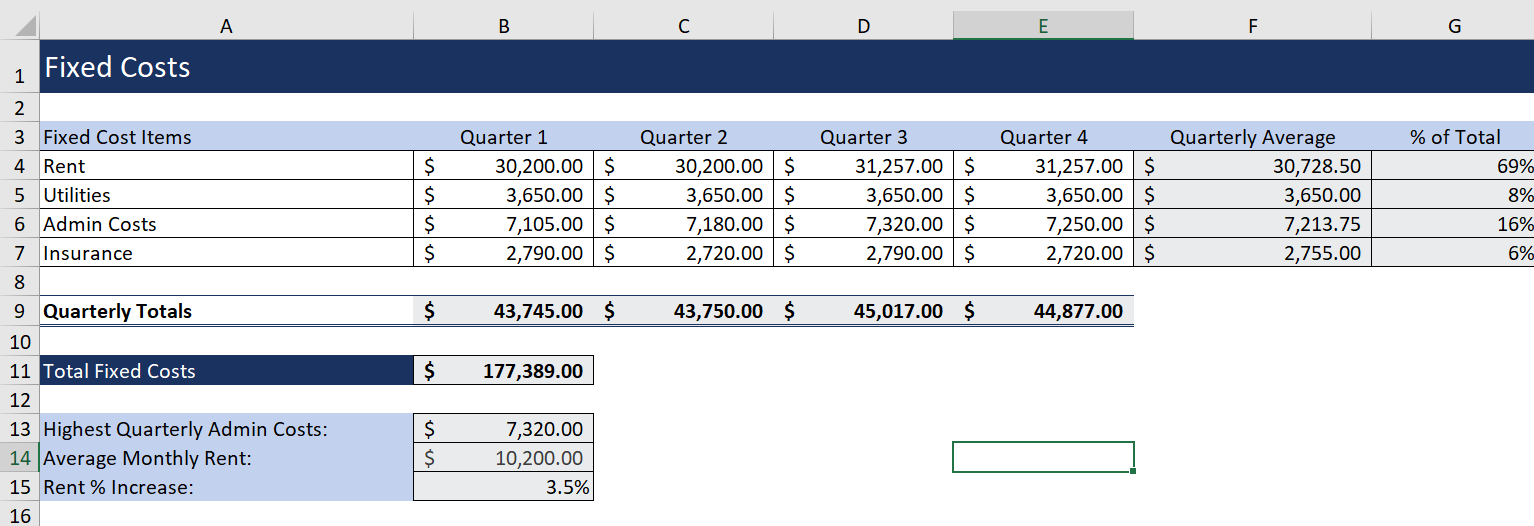
Task: Select Rent quarterly average 30,728.50
Action: coord(1252,166)
